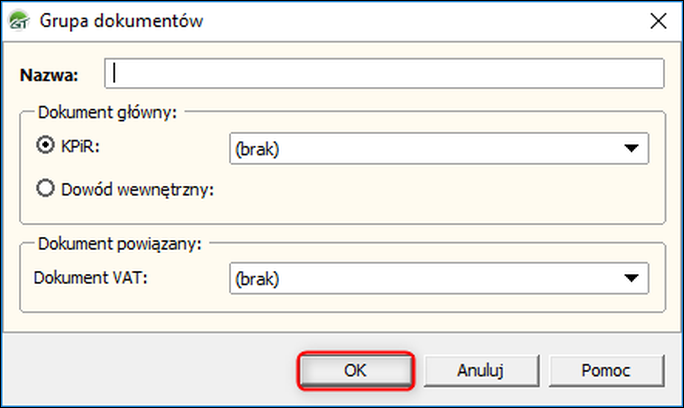Click the Dokument VAT field label

point(91,278)
